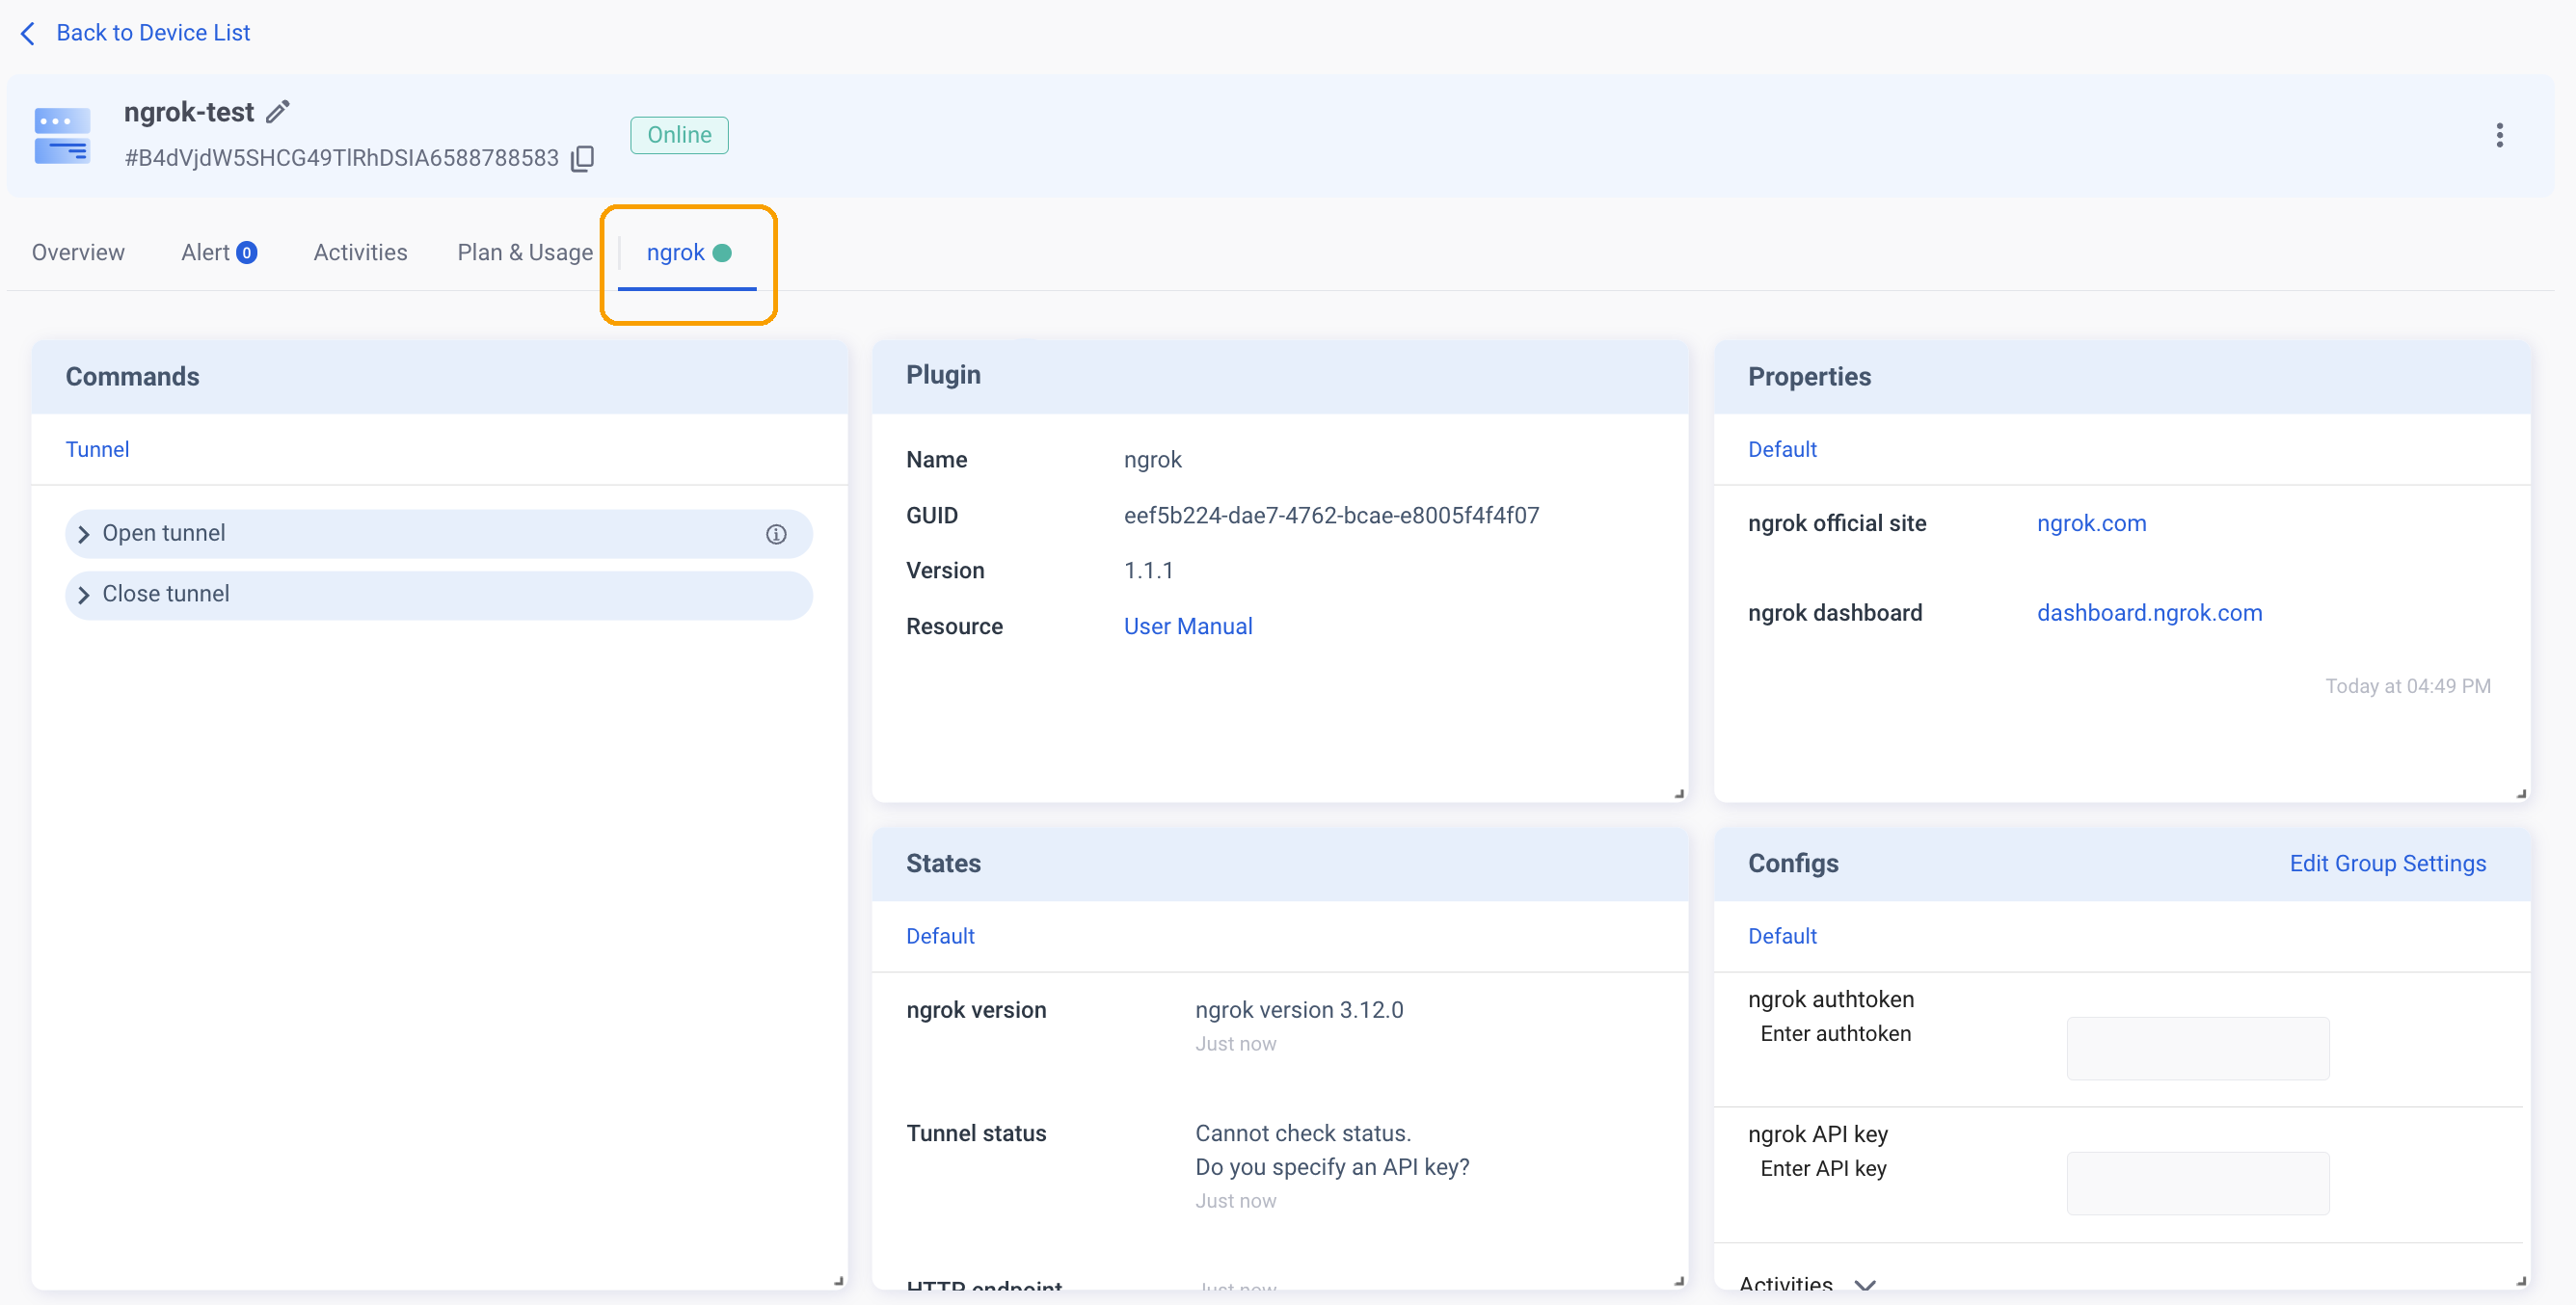Click the device ID #B4dVjdW5SHCG49TIRhDSIA6588788583

click(341, 158)
